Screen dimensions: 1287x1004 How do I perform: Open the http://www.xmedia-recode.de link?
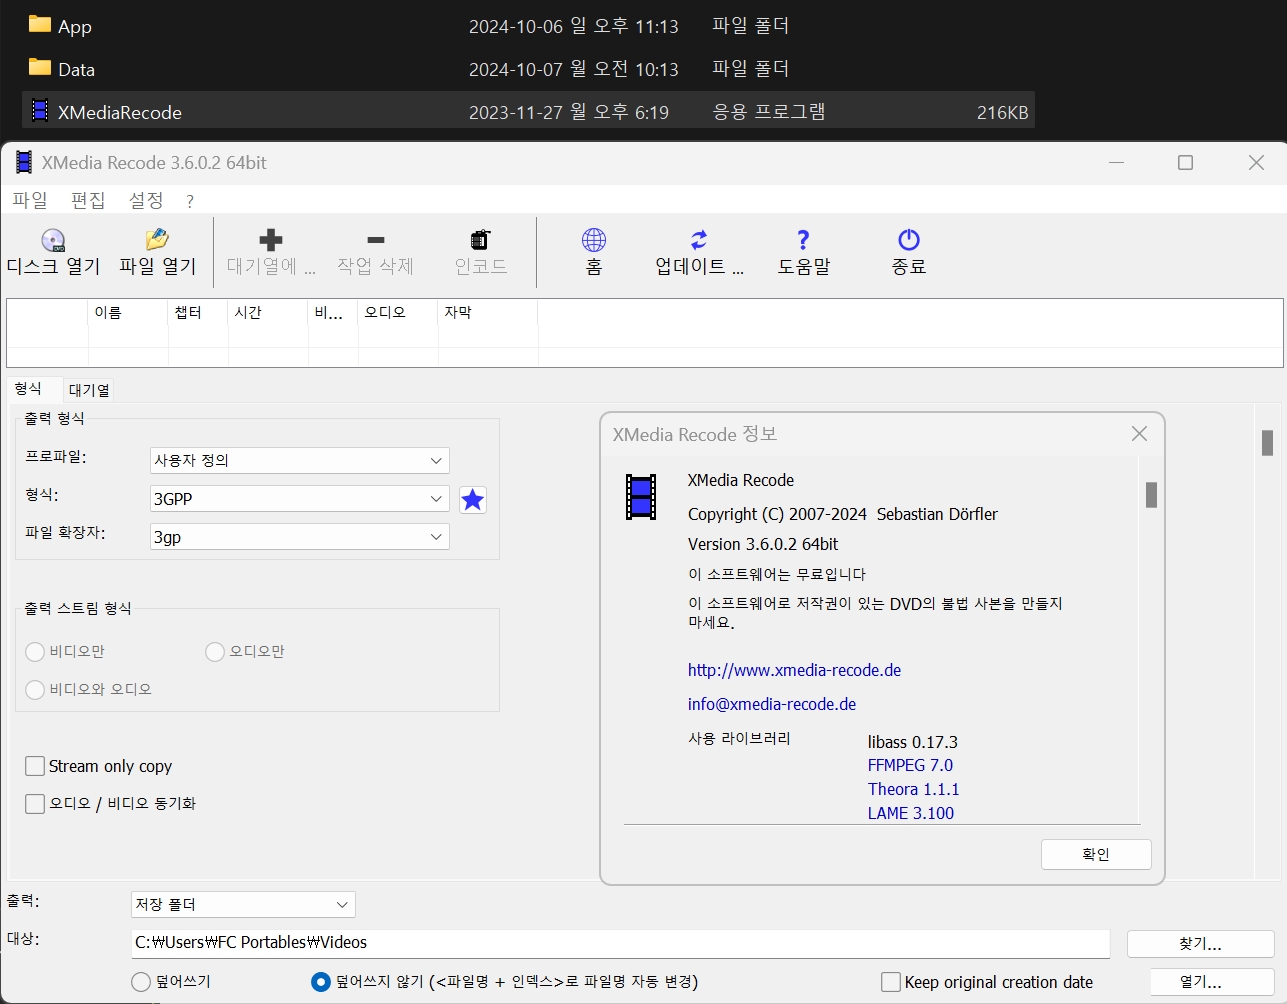click(794, 670)
